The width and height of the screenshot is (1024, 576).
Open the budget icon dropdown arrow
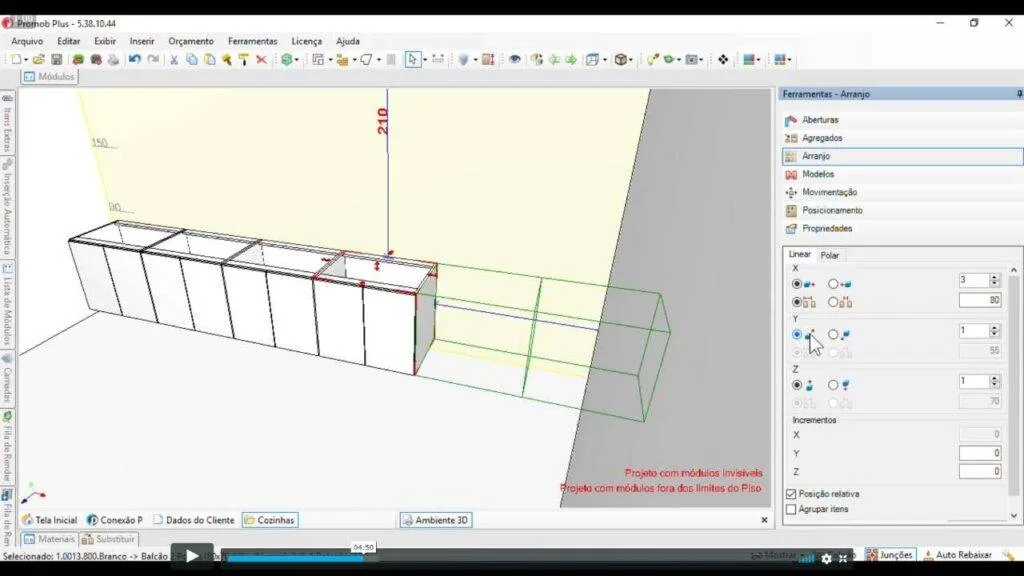[296, 60]
